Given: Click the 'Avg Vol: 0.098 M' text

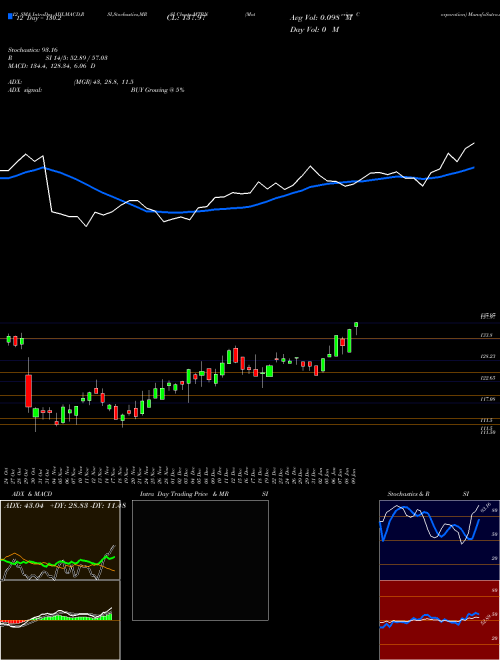Looking at the screenshot, I should pyautogui.click(x=321, y=18).
